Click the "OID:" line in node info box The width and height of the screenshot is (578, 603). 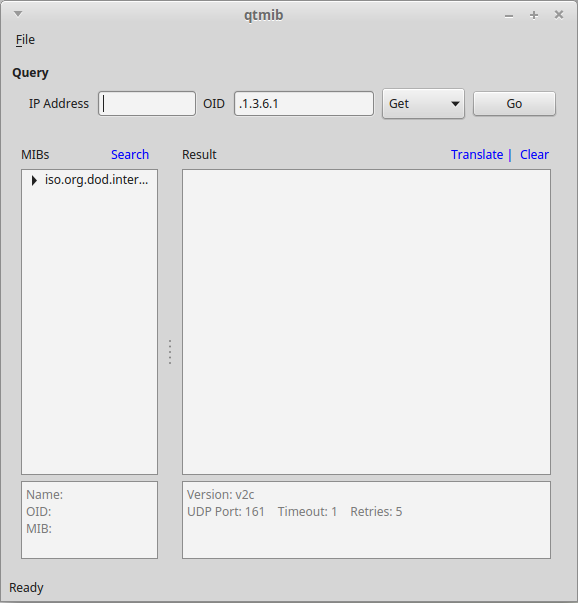pyautogui.click(x=38, y=512)
